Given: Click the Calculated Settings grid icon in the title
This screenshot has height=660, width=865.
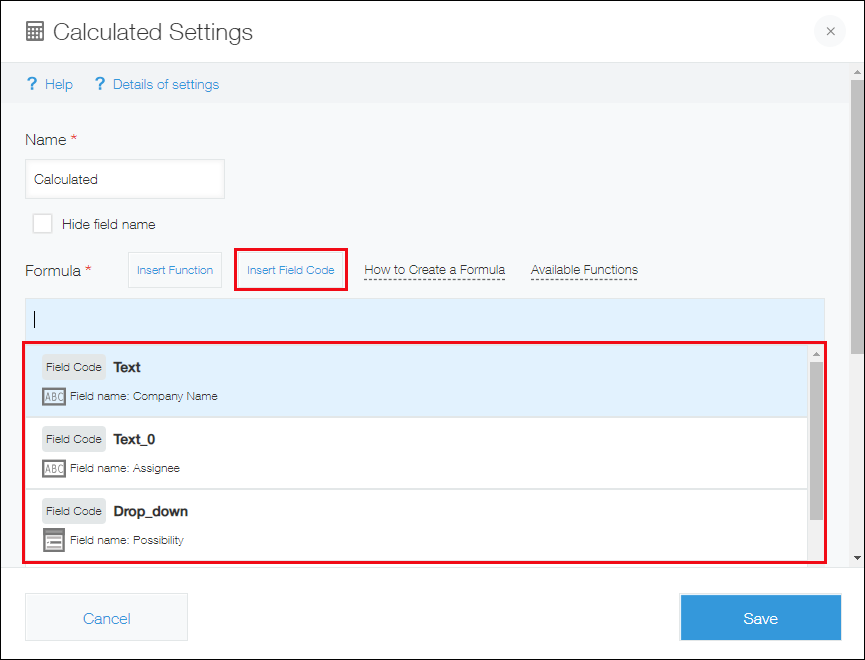Looking at the screenshot, I should click(34, 31).
